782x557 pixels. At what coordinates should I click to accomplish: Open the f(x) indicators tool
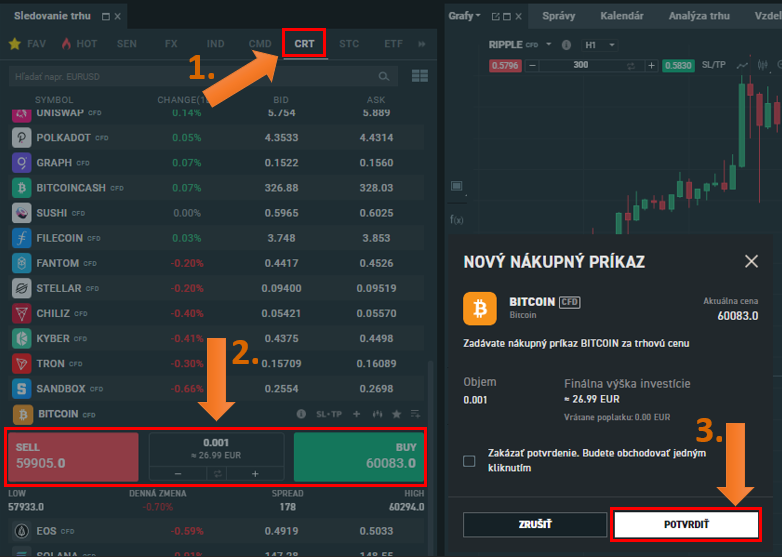[x=456, y=219]
